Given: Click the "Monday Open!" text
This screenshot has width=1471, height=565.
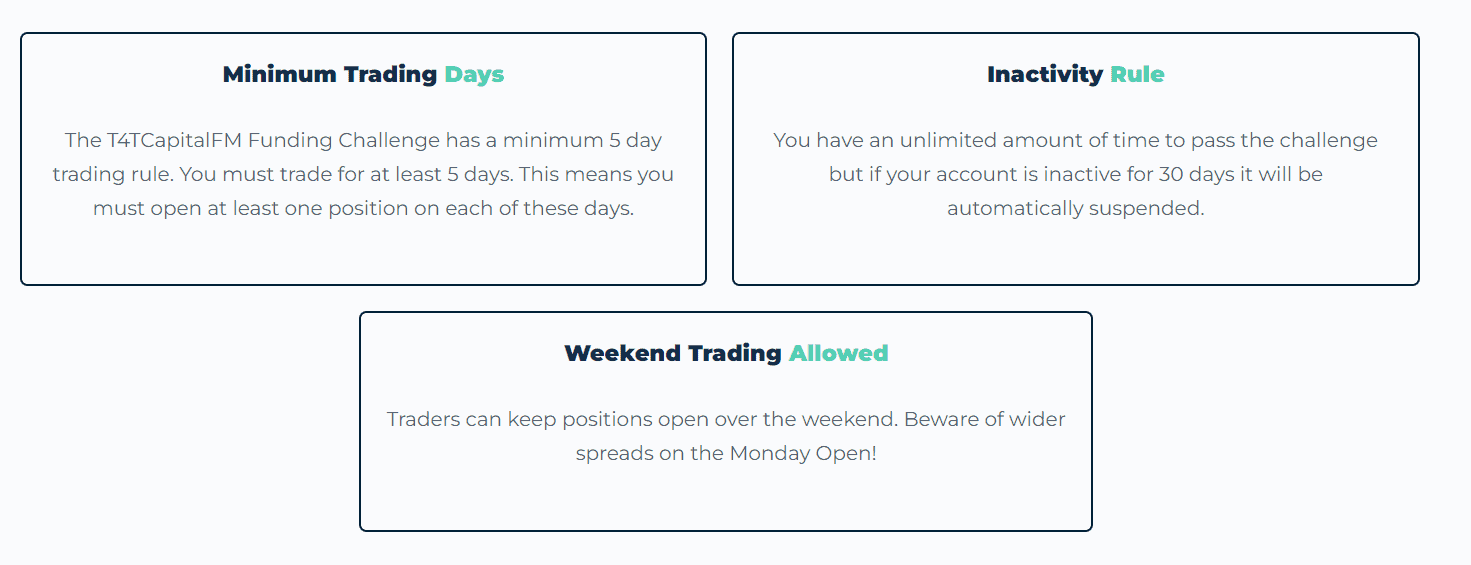Looking at the screenshot, I should tap(802, 453).
